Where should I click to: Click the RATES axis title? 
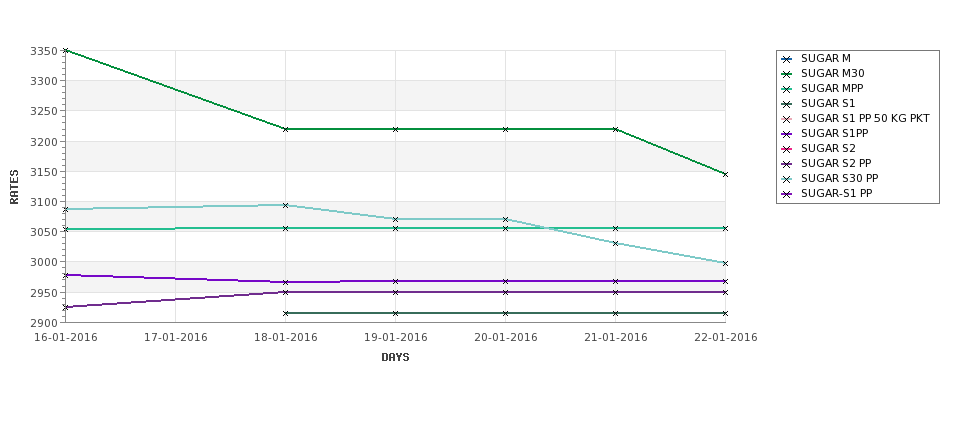click(x=14, y=187)
